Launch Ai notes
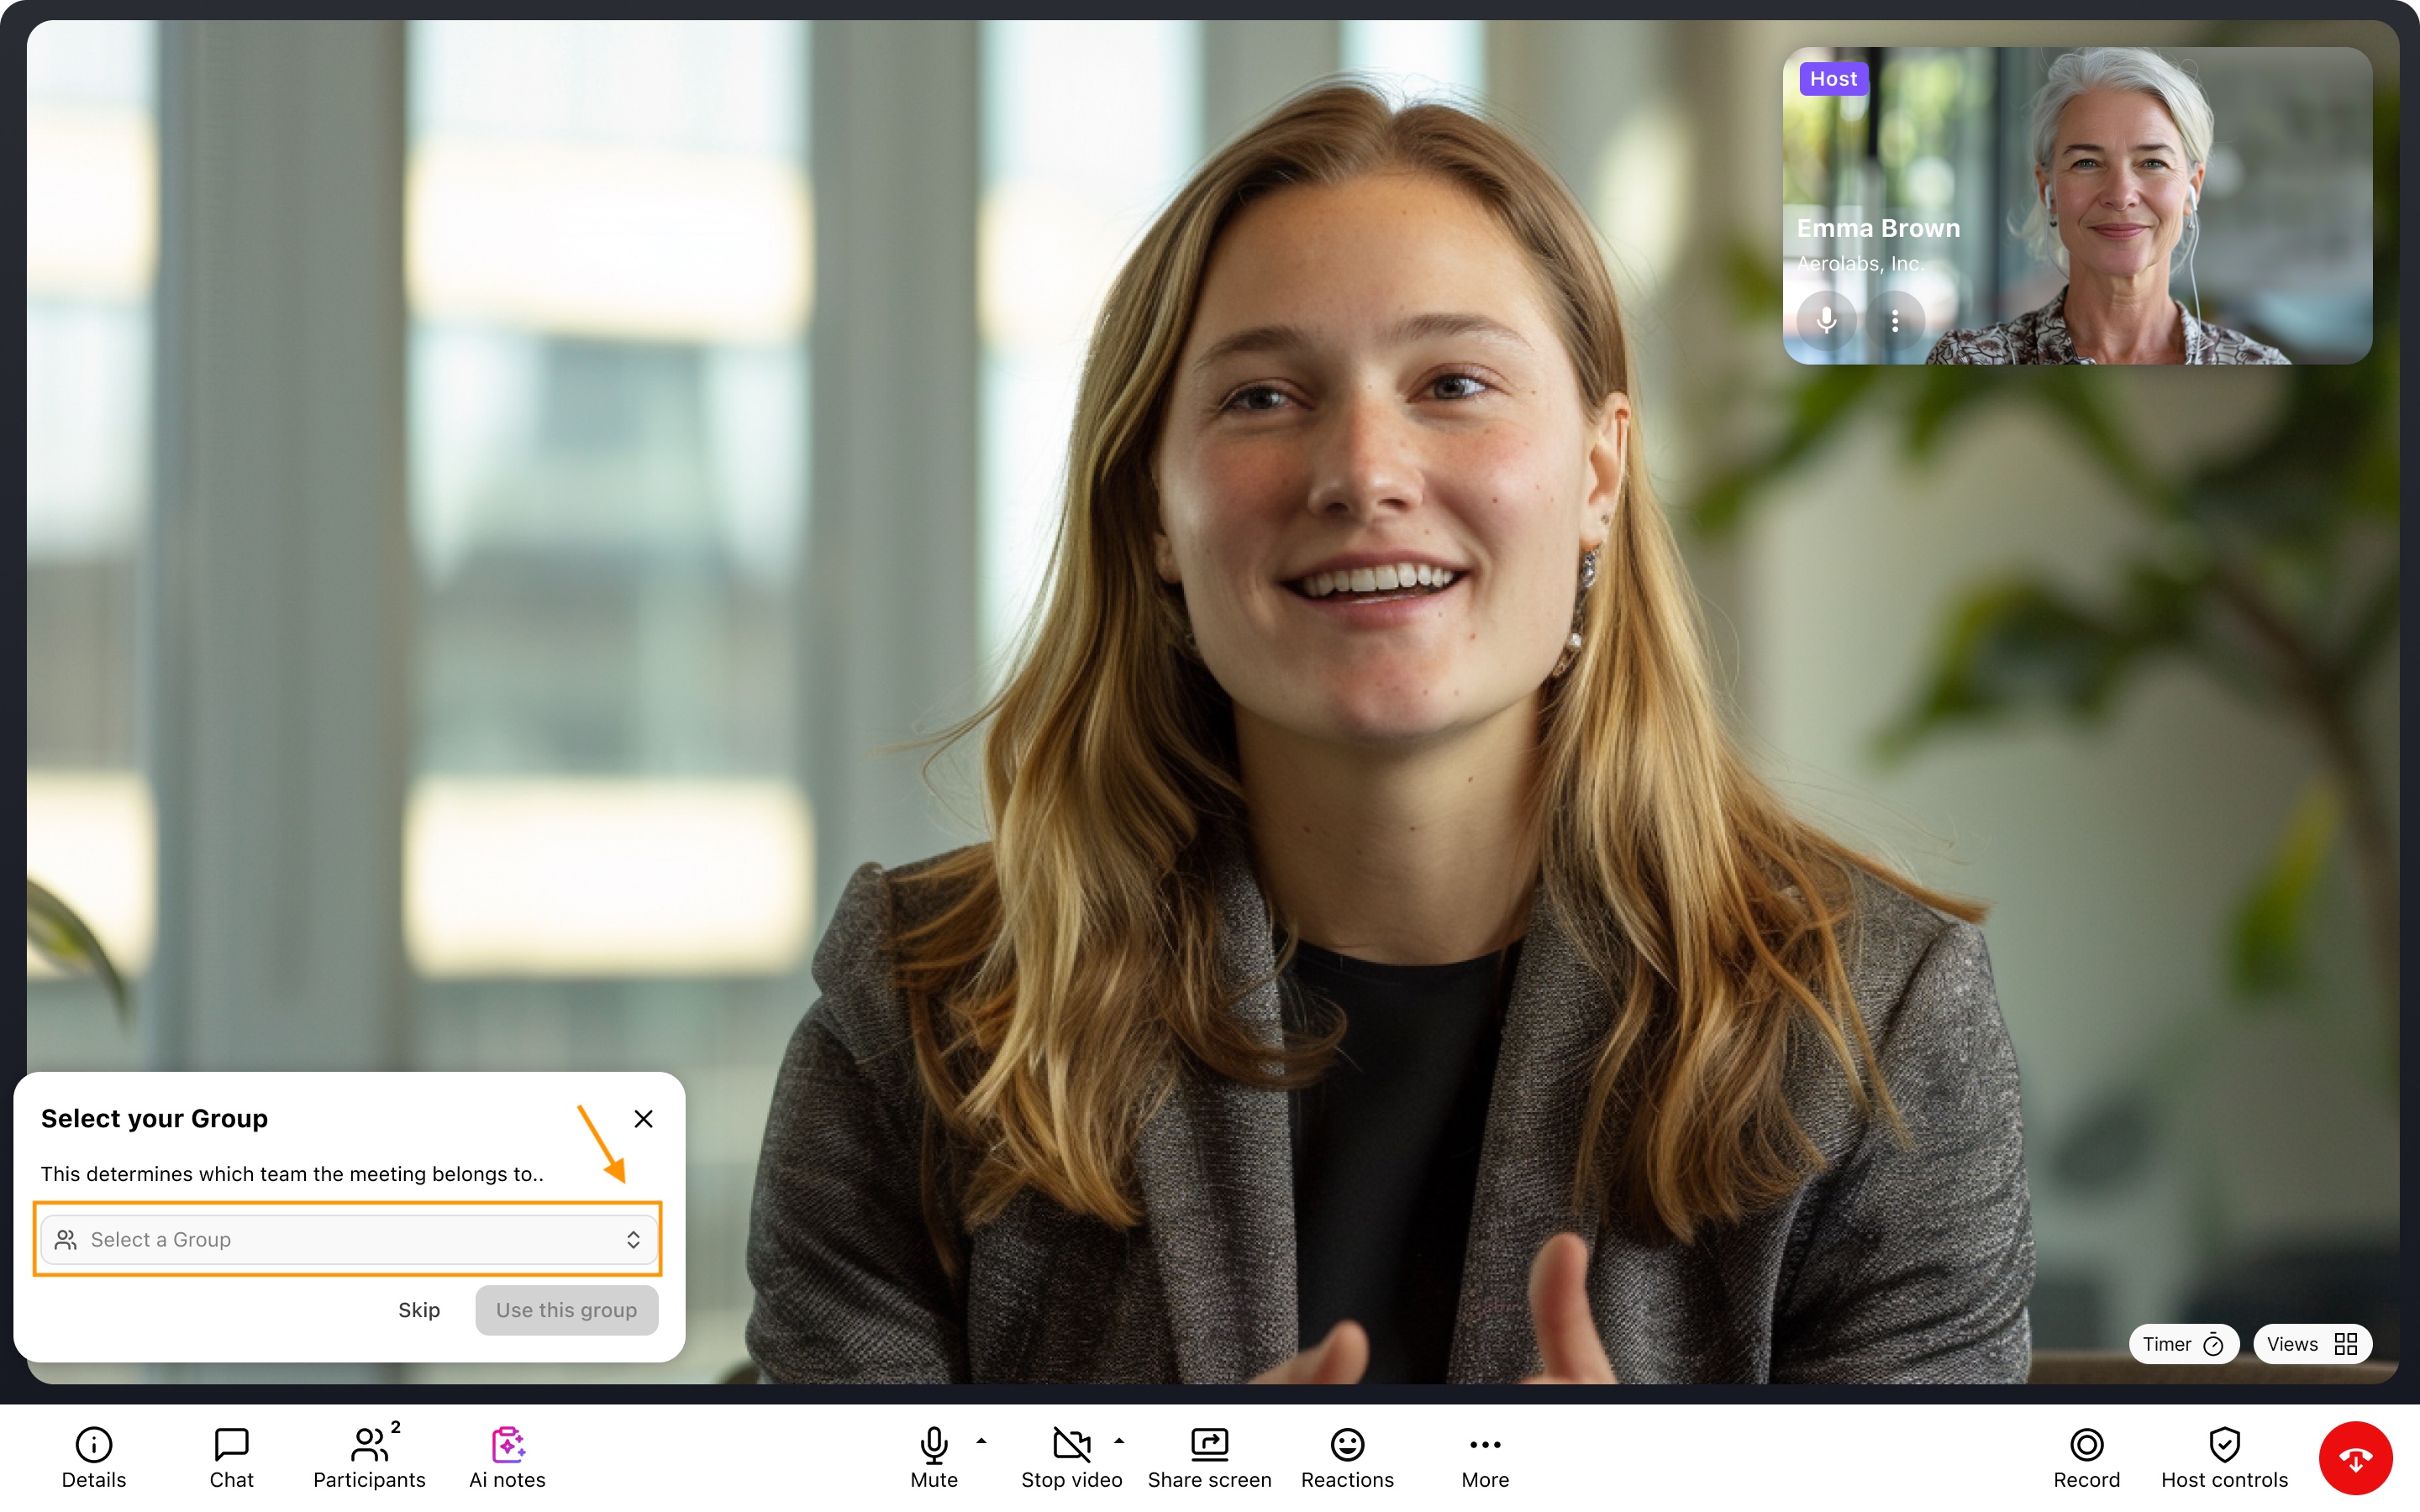This screenshot has height=1512, width=2420. (507, 1457)
